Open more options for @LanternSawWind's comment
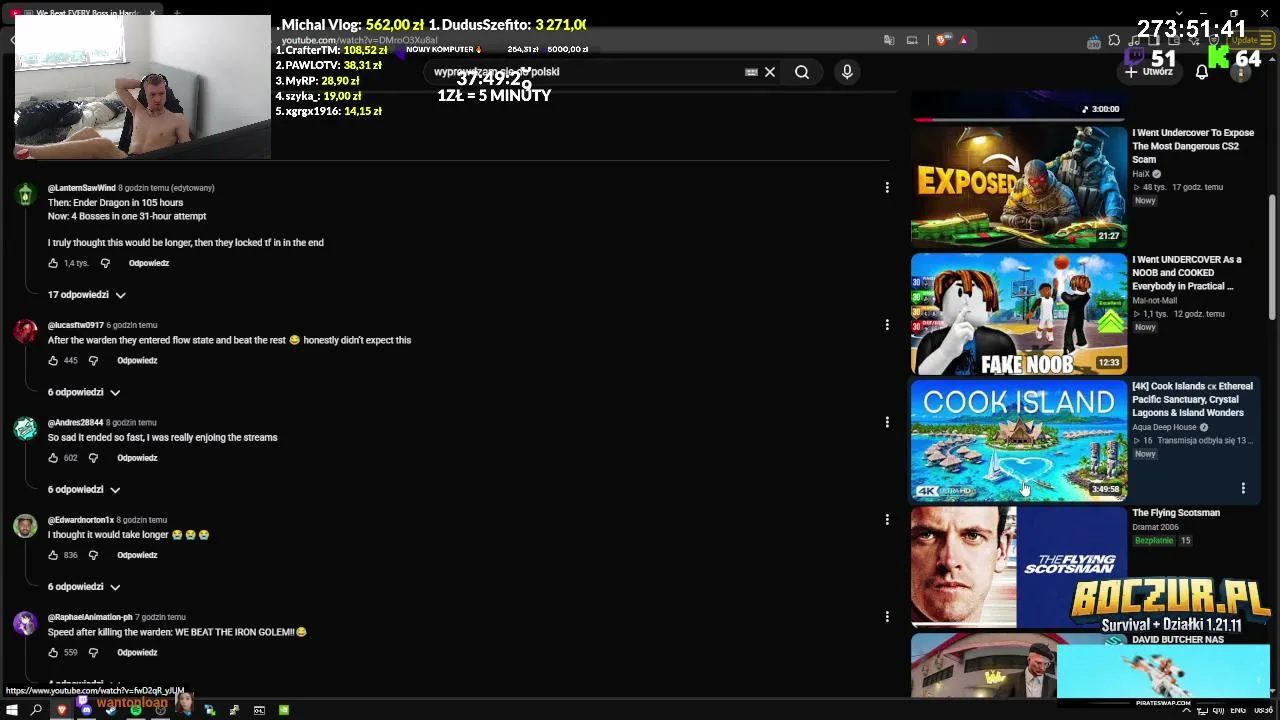The image size is (1280, 720). [887, 187]
